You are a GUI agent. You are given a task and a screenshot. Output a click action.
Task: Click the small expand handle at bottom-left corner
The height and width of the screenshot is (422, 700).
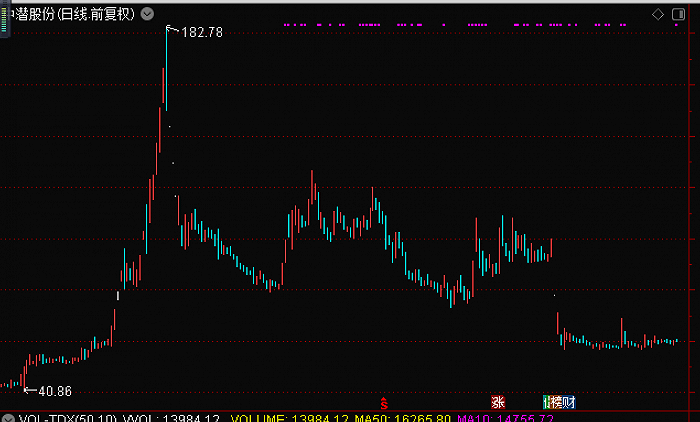6,416
